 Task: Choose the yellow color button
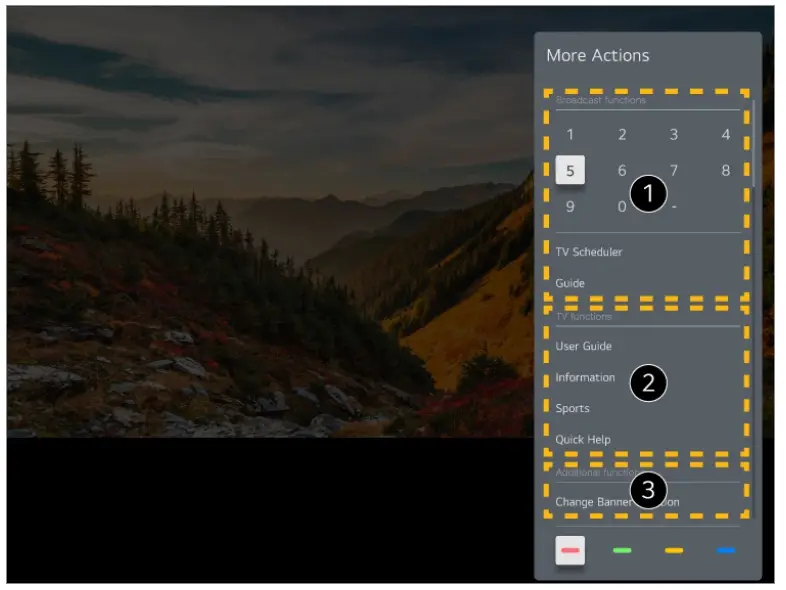click(x=674, y=550)
